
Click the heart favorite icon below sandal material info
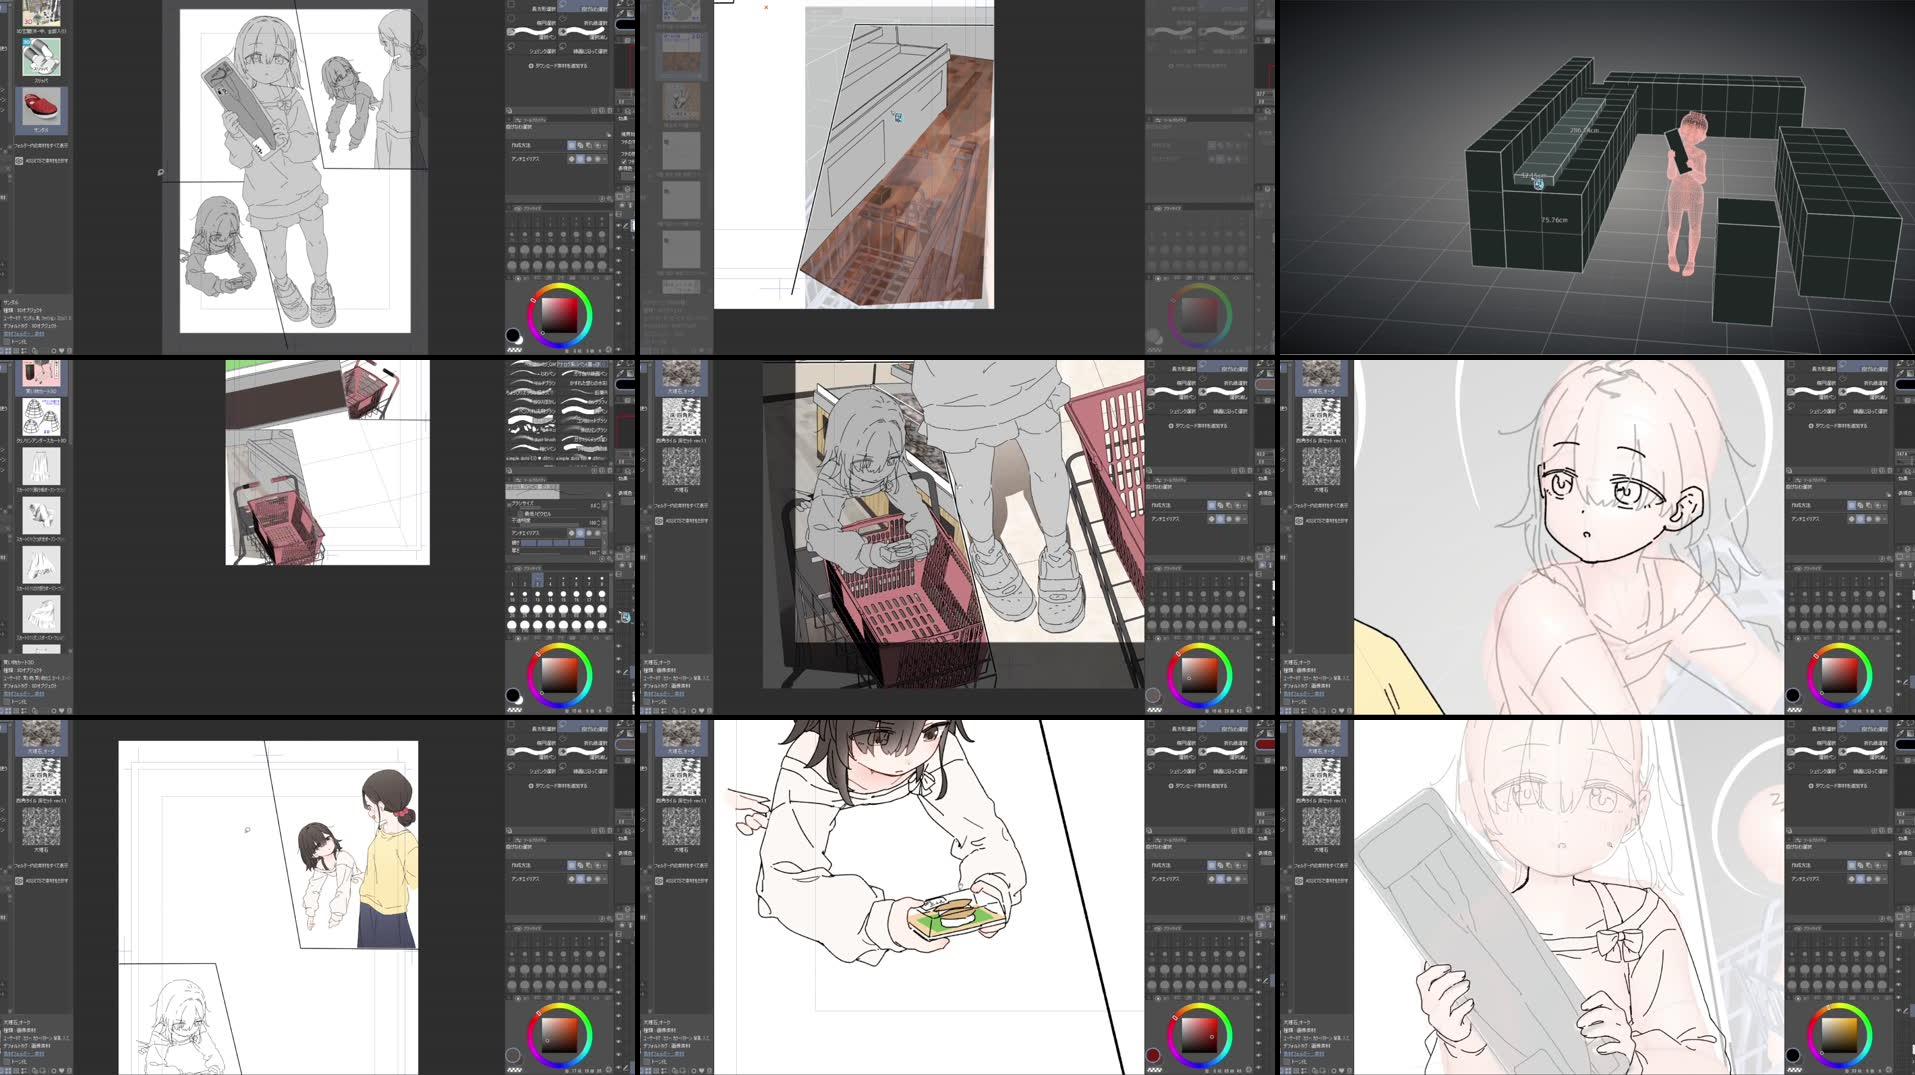62,350
